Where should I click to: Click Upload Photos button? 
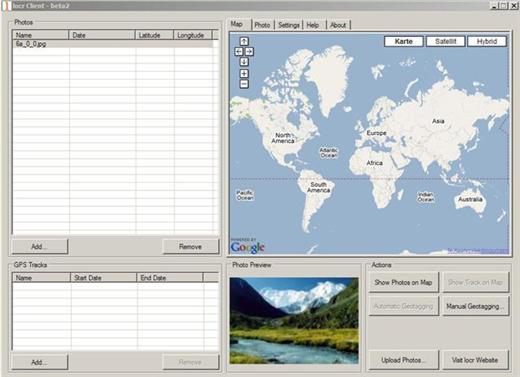coord(403,360)
